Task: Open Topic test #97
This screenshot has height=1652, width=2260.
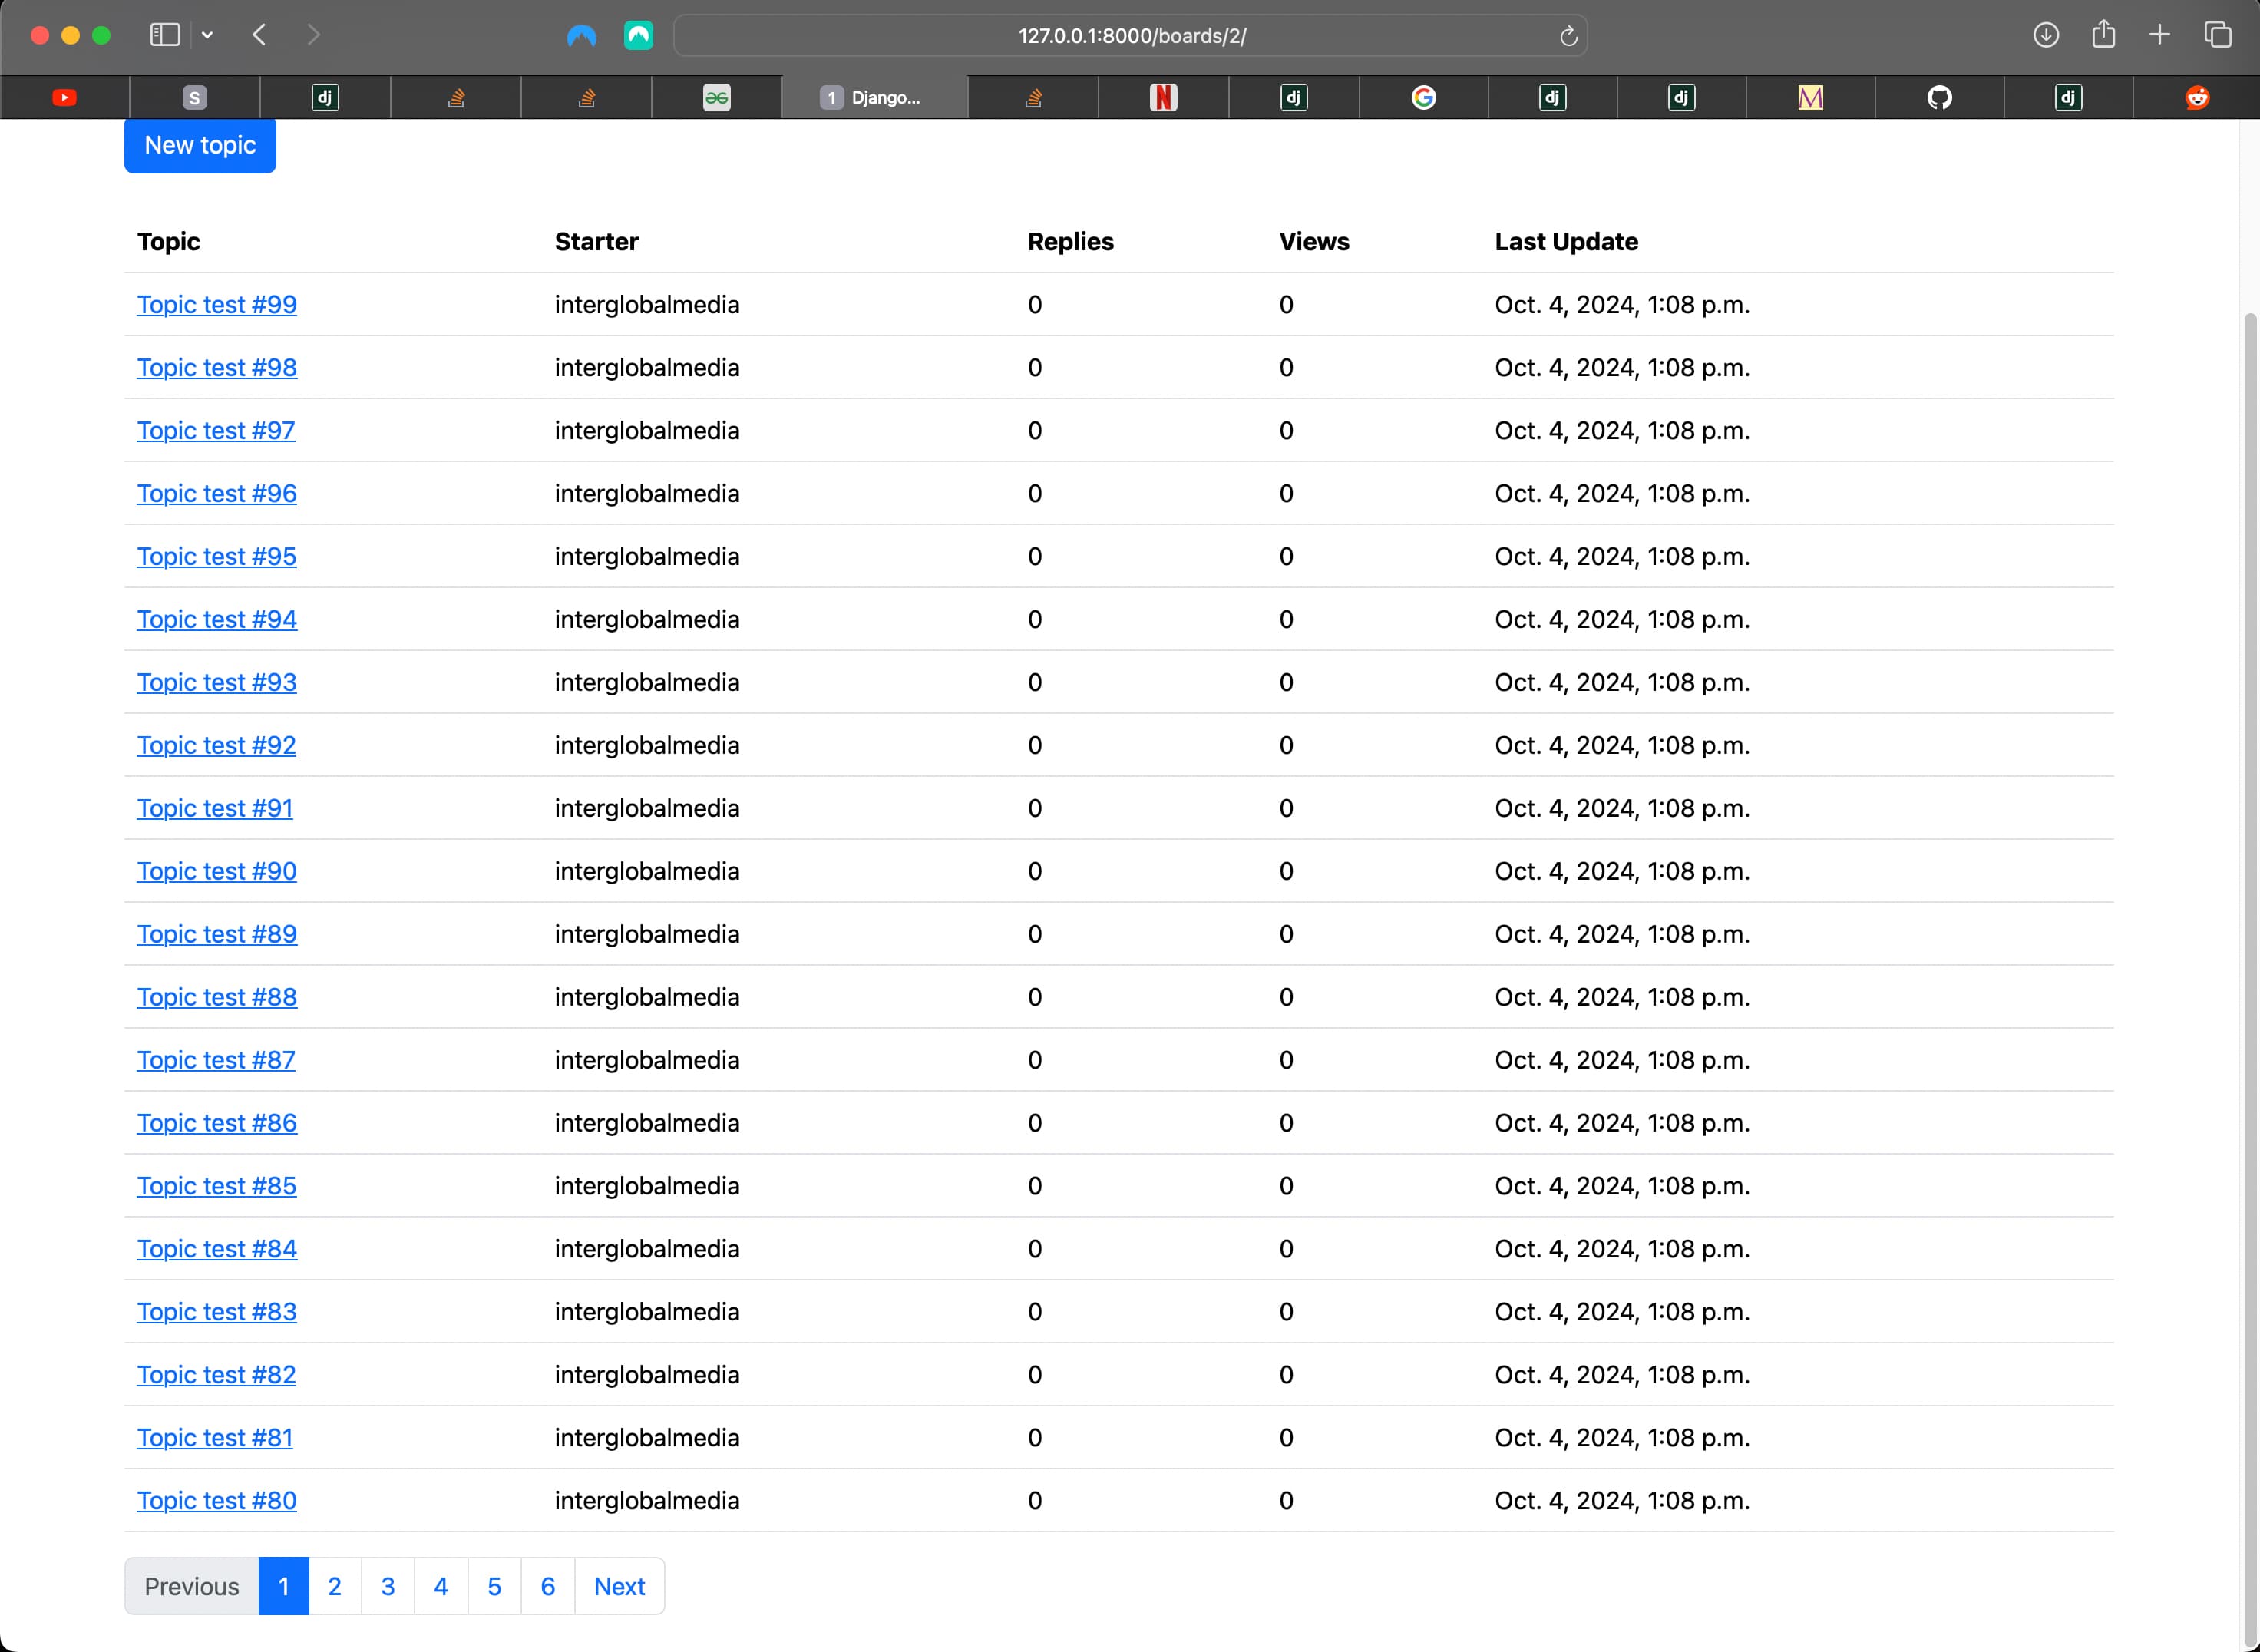Action: [216, 431]
